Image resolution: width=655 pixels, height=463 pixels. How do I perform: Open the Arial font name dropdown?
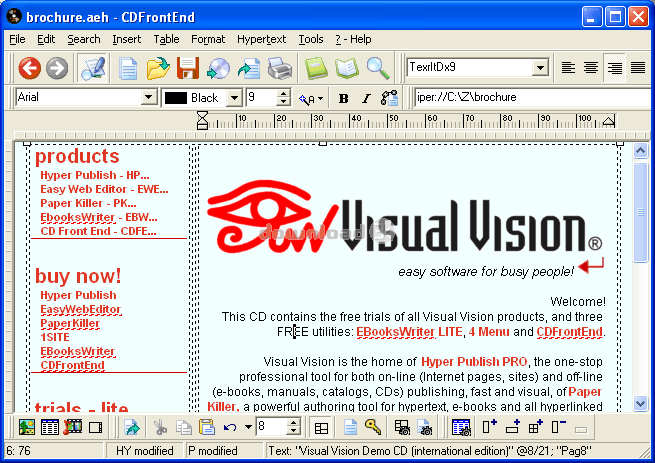tap(149, 98)
